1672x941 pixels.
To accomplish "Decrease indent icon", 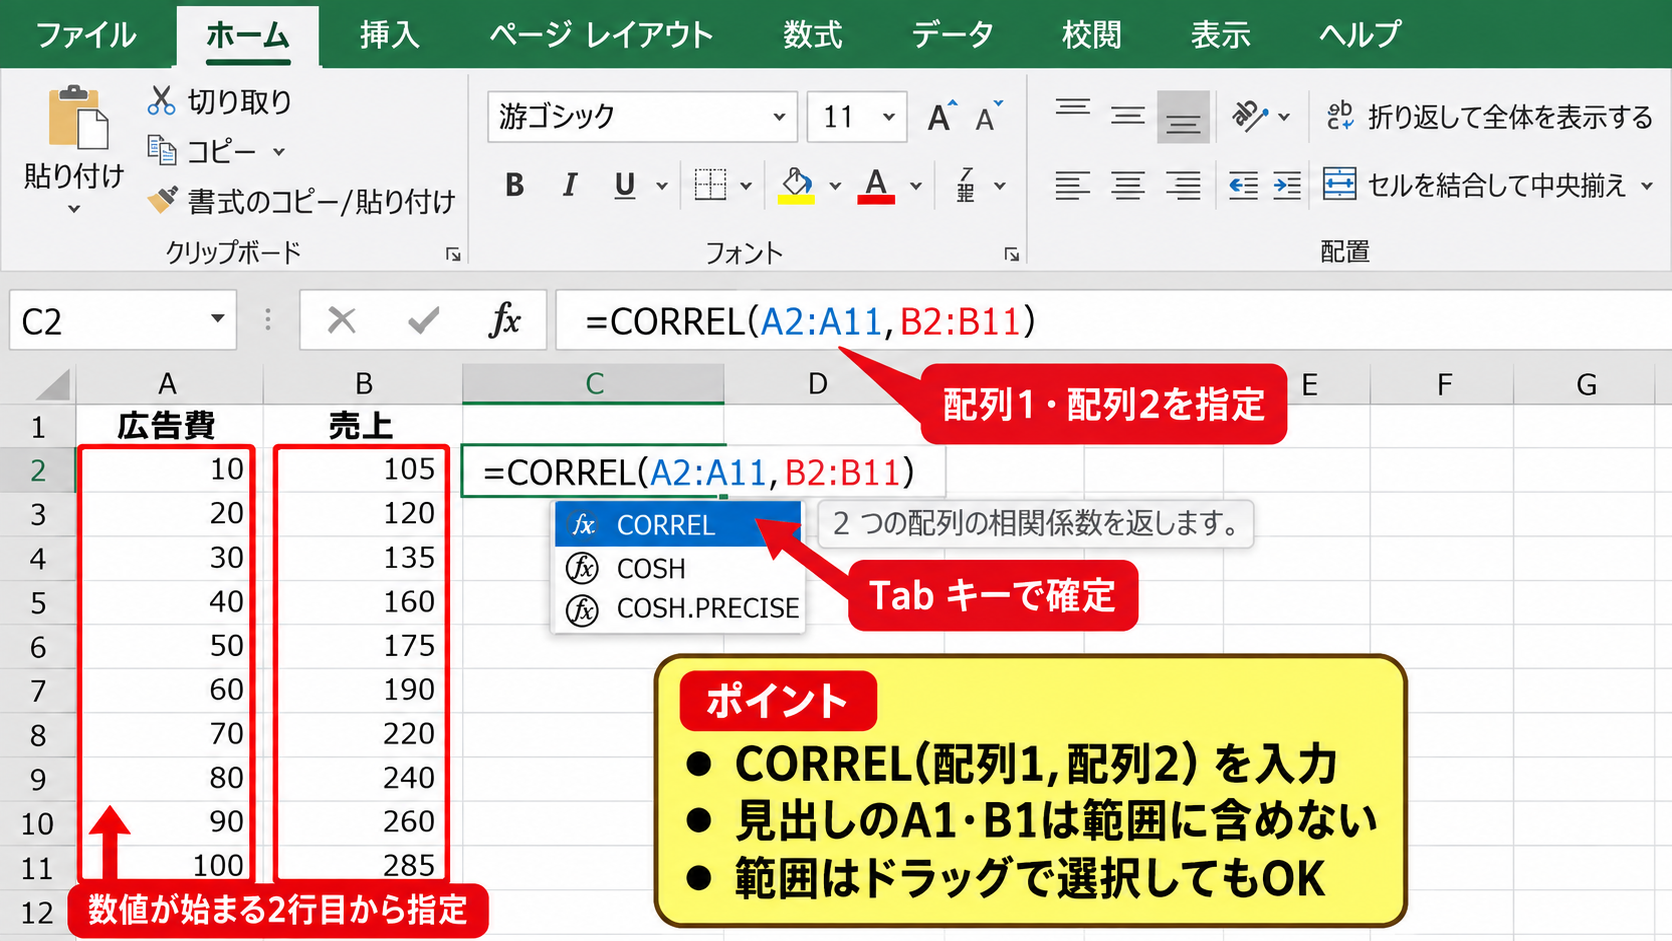I will pos(1243,185).
